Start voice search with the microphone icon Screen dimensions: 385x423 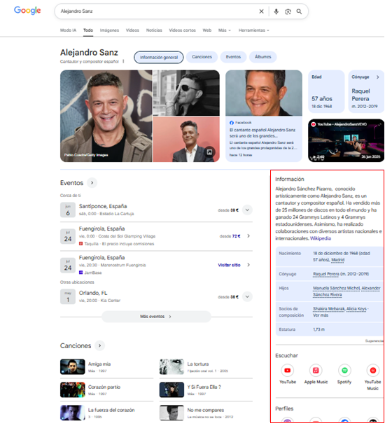(276, 11)
